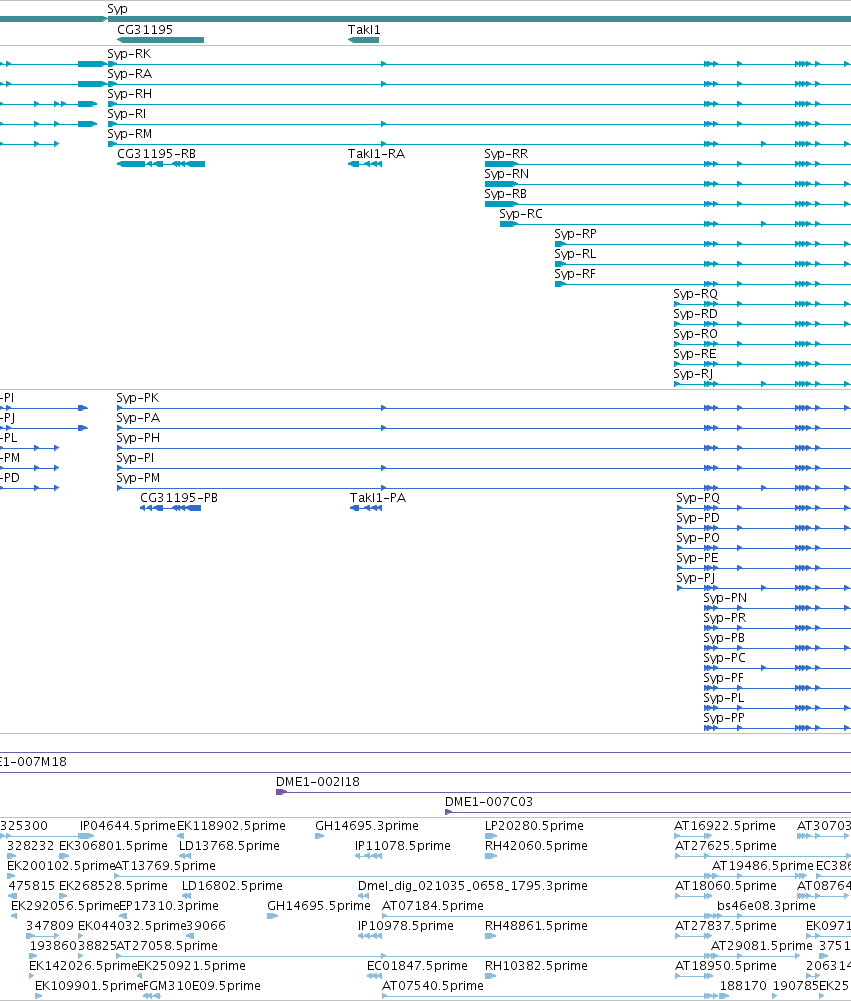The image size is (851, 1001).
Task: Select the LP20280.5prime EST label
Action: (x=534, y=826)
